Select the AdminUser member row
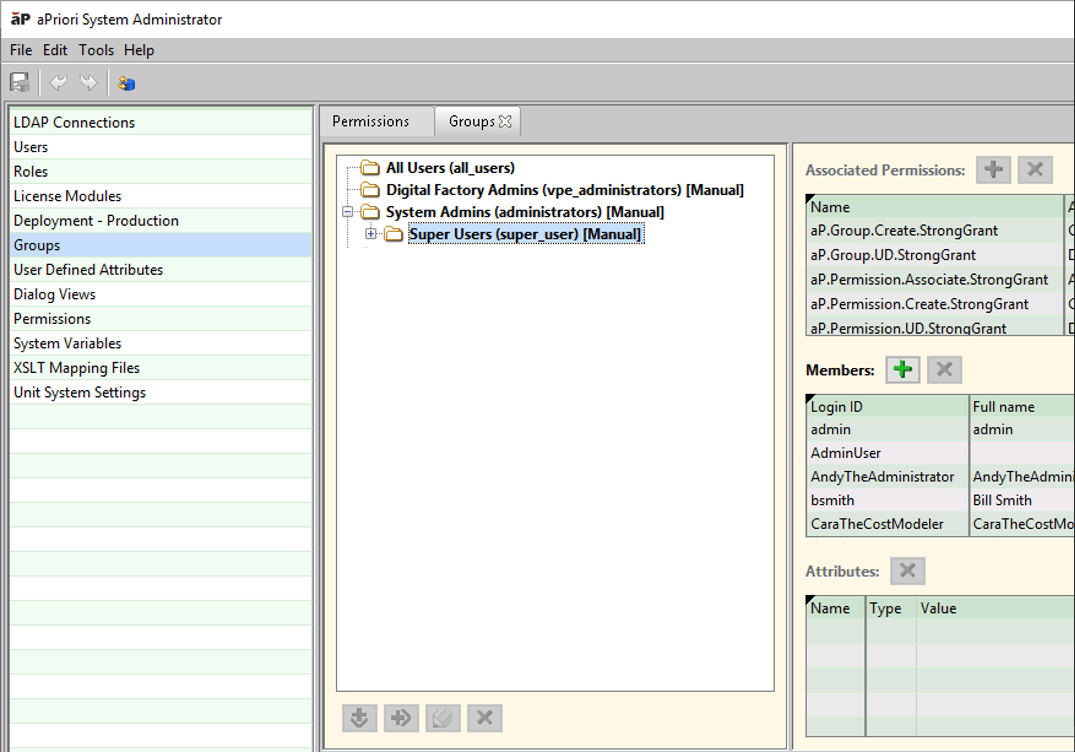This screenshot has width=1075, height=752. (x=941, y=453)
